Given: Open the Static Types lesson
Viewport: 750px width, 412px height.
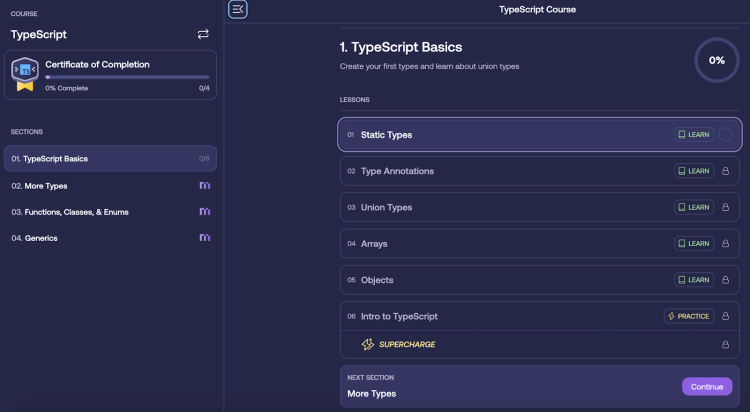Looking at the screenshot, I should 540,134.
